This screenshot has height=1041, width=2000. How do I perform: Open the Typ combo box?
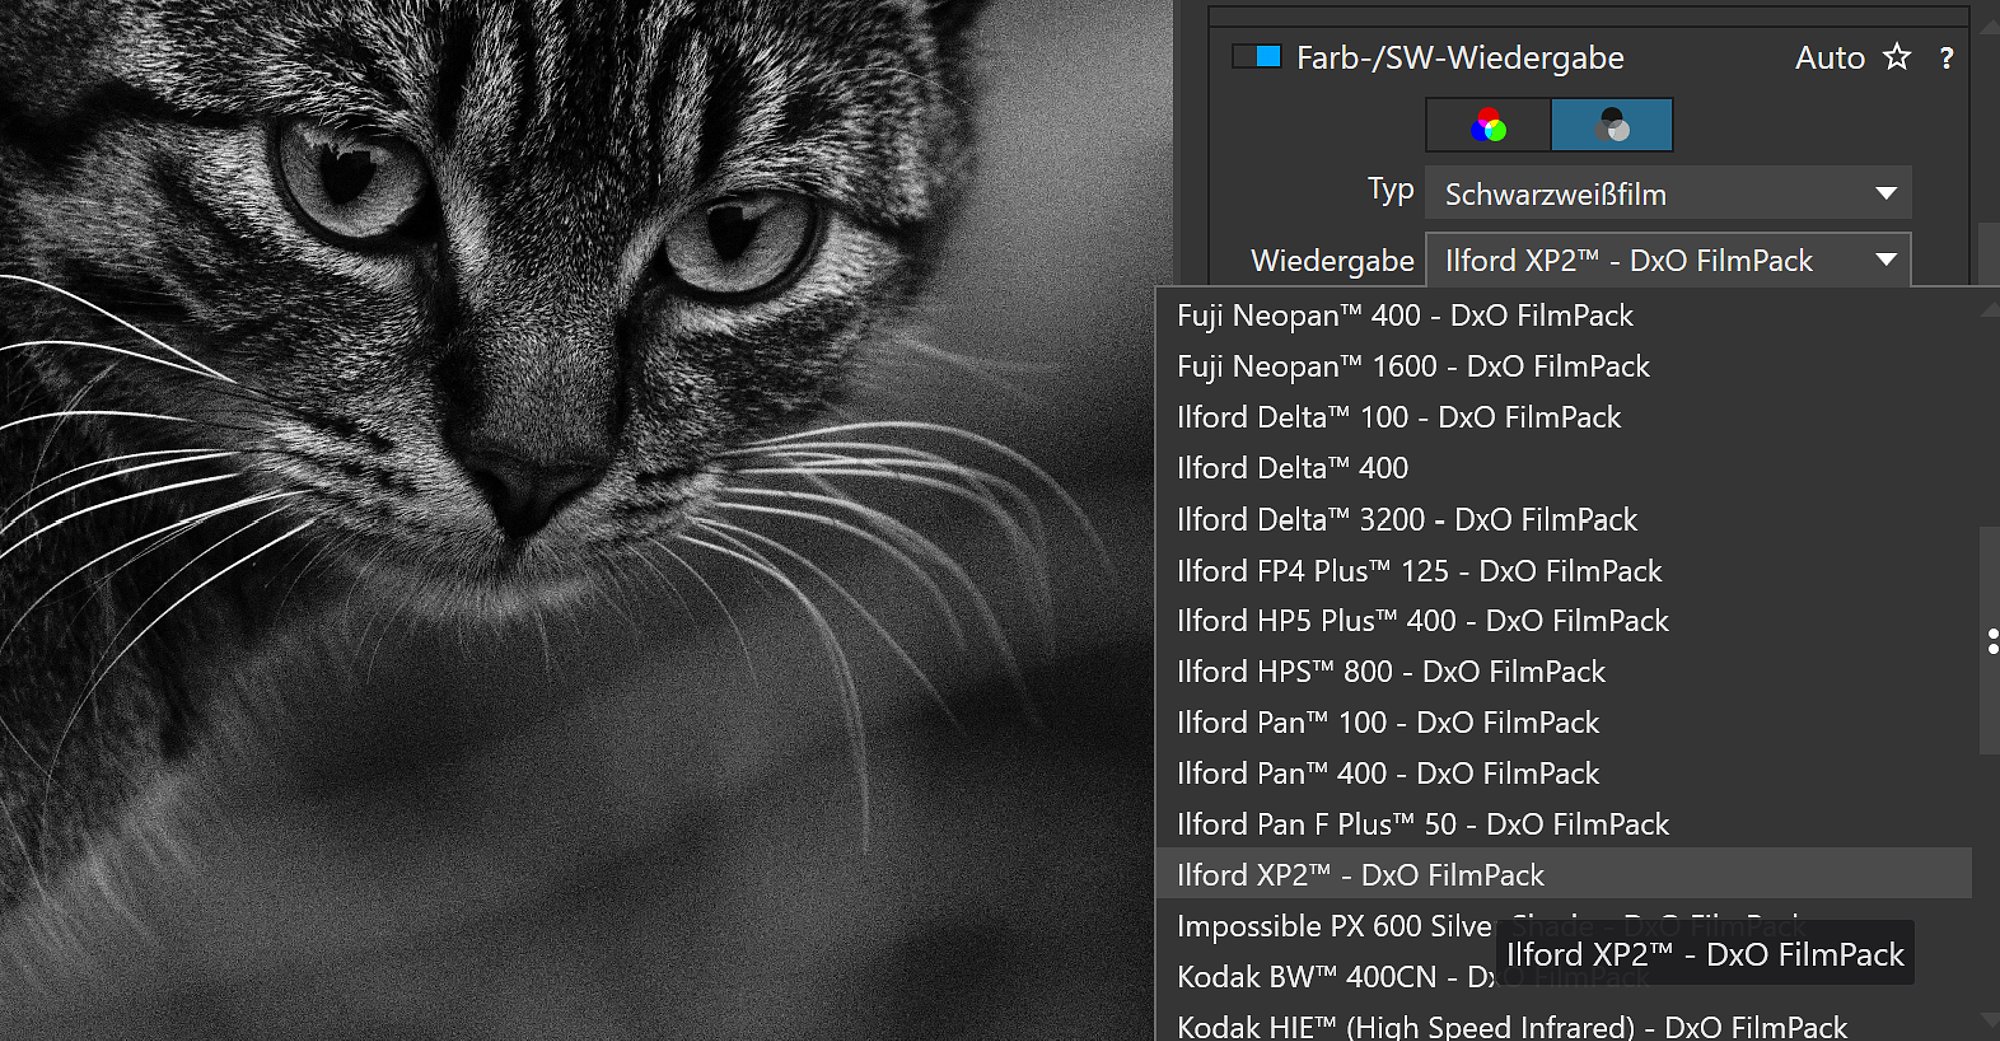(1668, 193)
